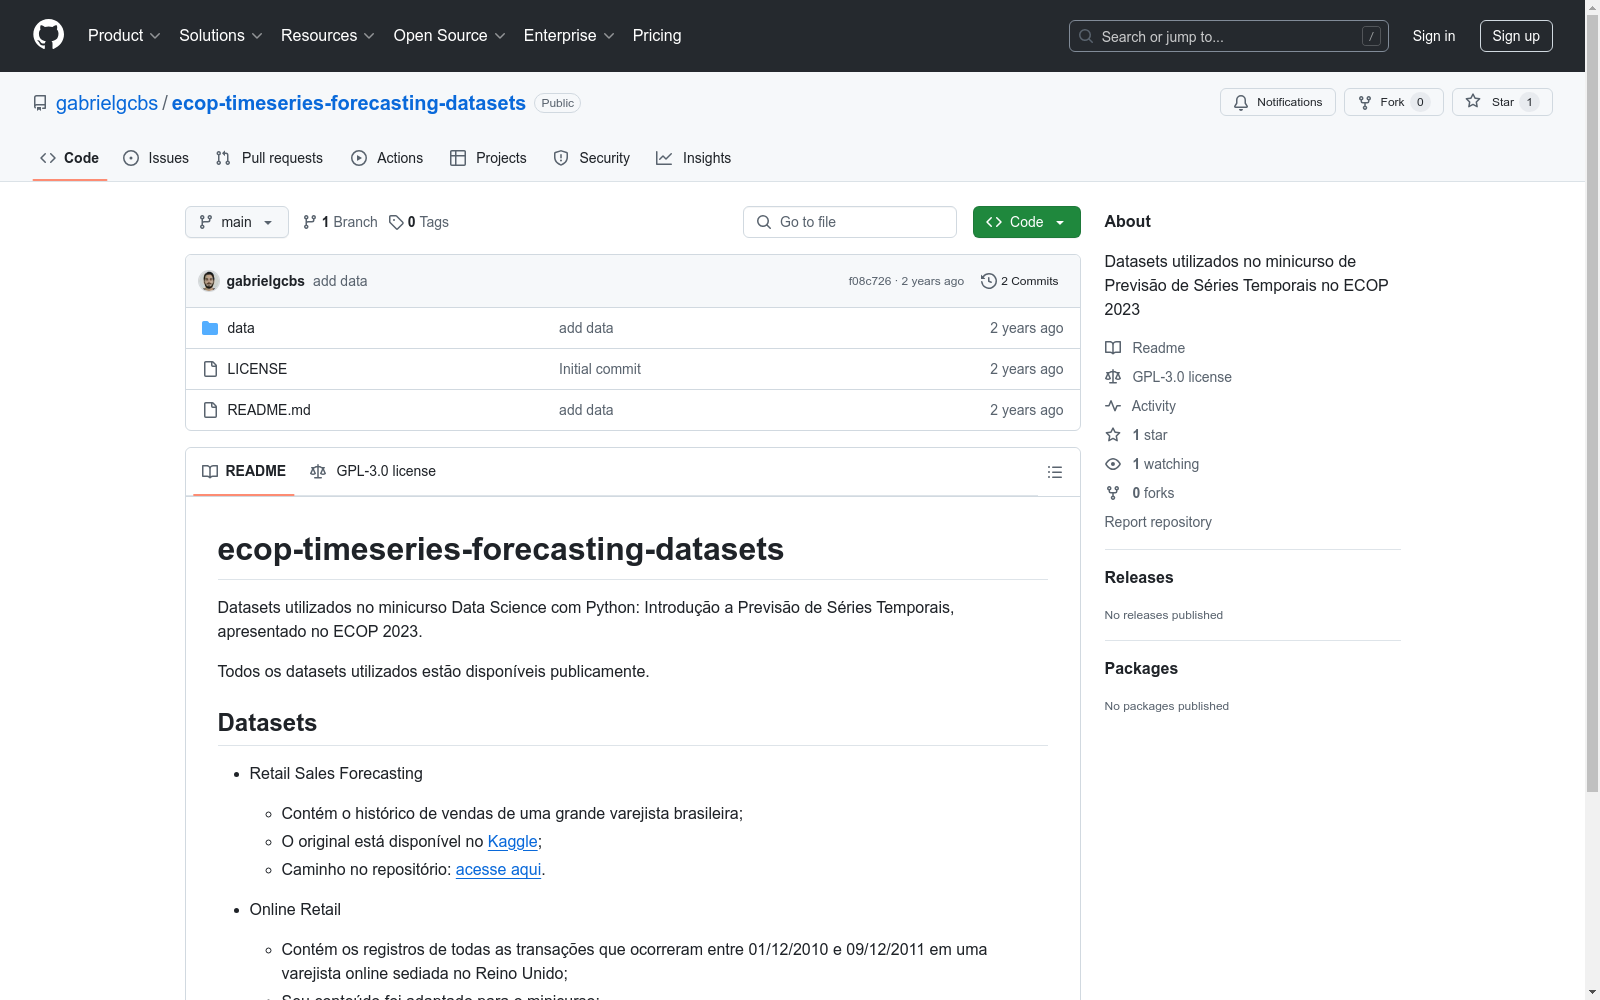Open the main branch selector

click(x=237, y=222)
